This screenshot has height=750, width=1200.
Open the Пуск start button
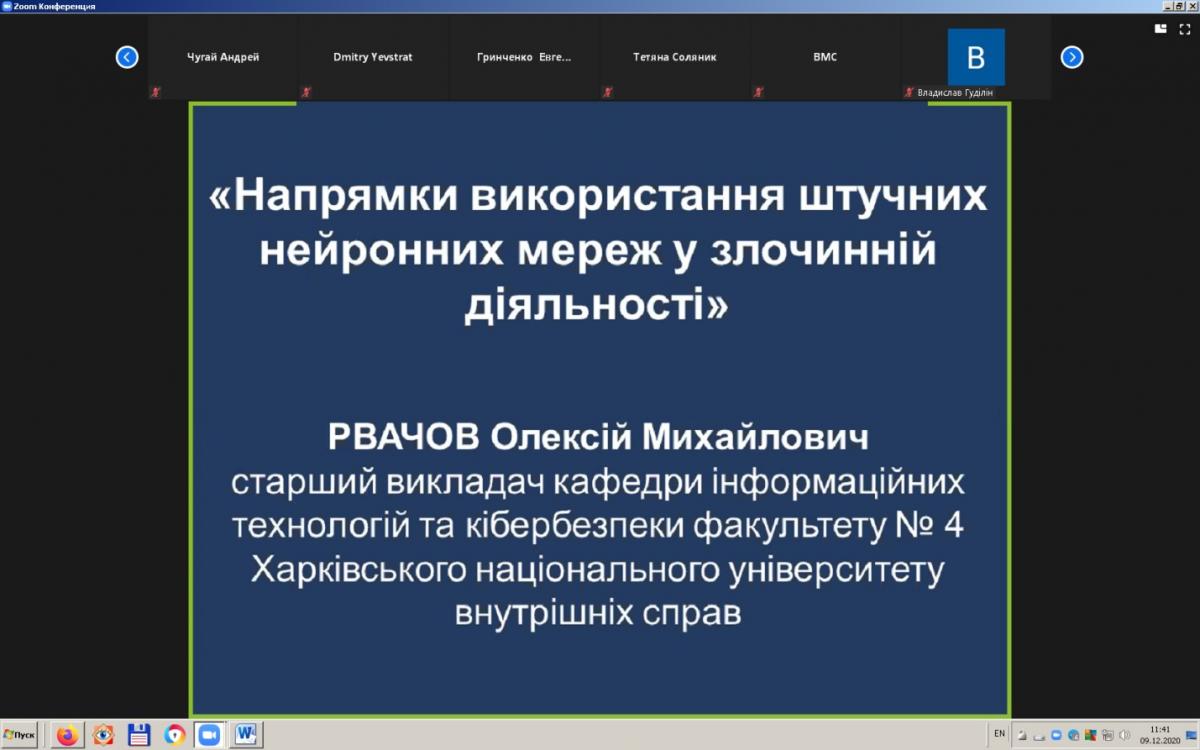21,735
